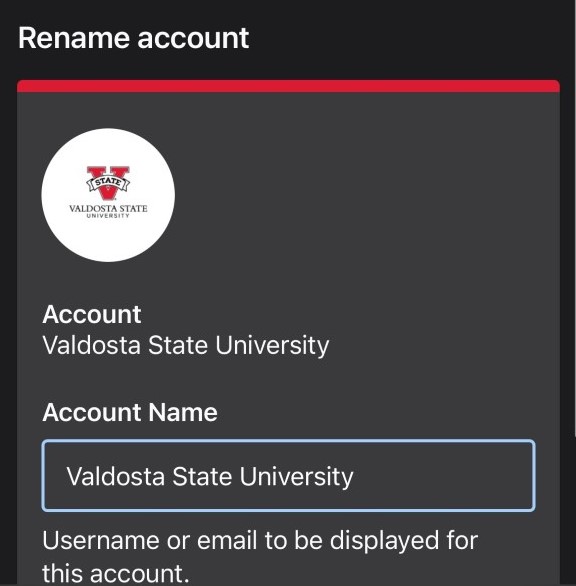This screenshot has height=586, width=576.
Task: Click the STATE banner ribbon in the logo
Action: pyautogui.click(x=108, y=182)
